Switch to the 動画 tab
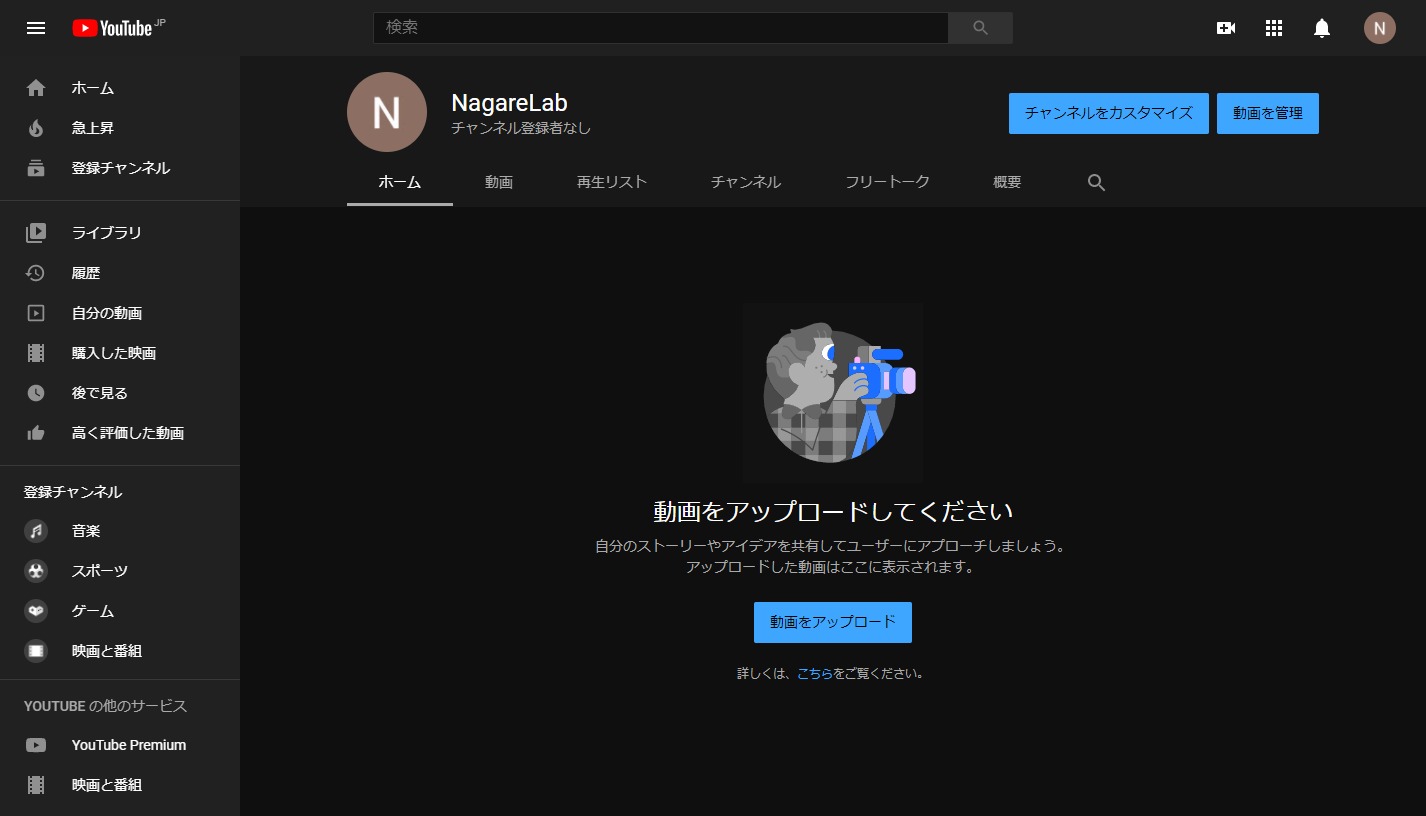Image resolution: width=1426 pixels, height=816 pixels. coord(499,182)
